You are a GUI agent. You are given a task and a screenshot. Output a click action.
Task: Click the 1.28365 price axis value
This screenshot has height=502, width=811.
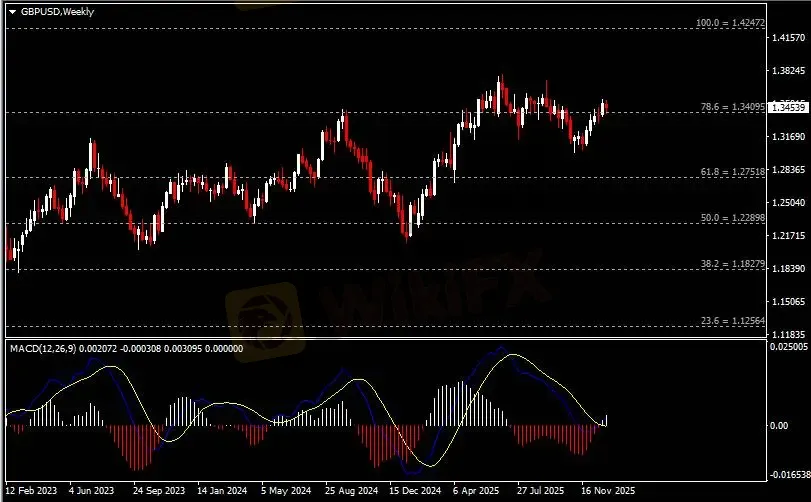point(788,170)
